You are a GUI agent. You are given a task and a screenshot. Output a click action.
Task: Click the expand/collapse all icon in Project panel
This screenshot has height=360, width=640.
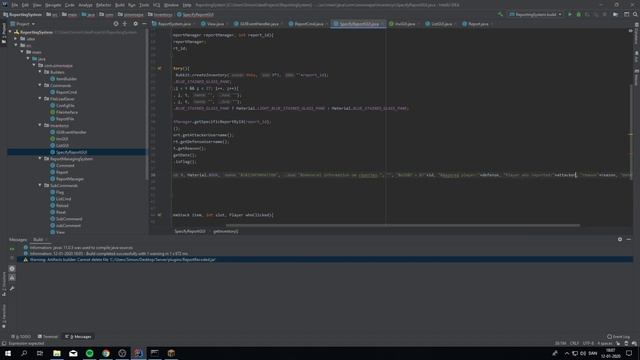coord(125,24)
